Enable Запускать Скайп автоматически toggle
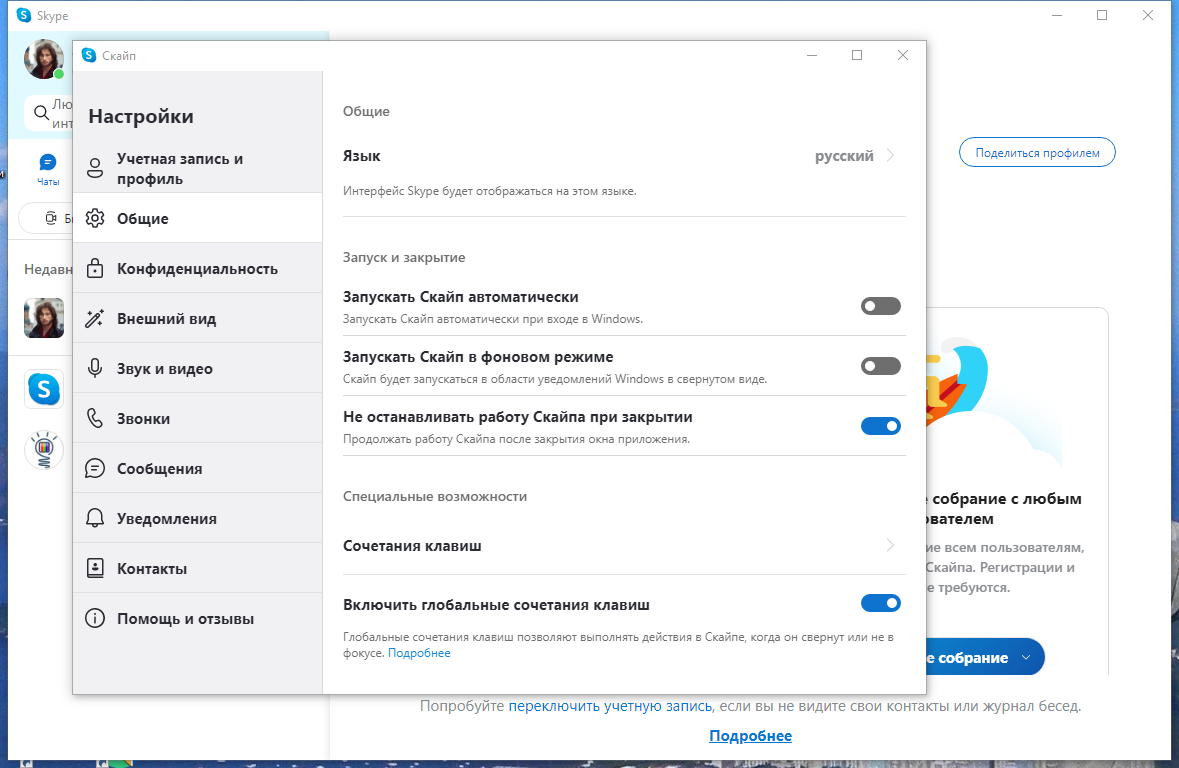1179x768 pixels. (x=880, y=306)
